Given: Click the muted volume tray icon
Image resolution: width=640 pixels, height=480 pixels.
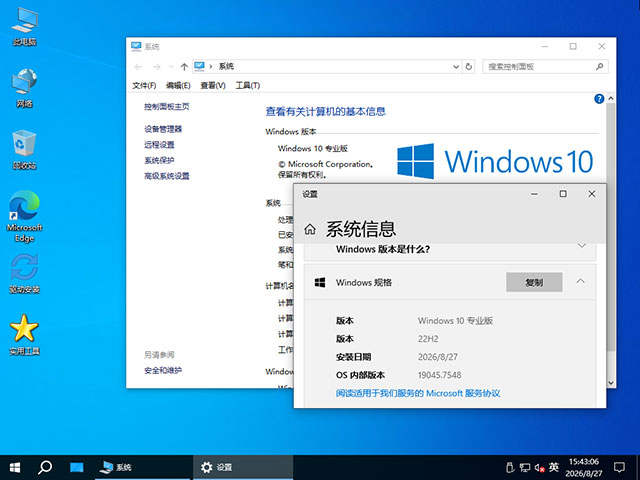Looking at the screenshot, I should [x=540, y=468].
